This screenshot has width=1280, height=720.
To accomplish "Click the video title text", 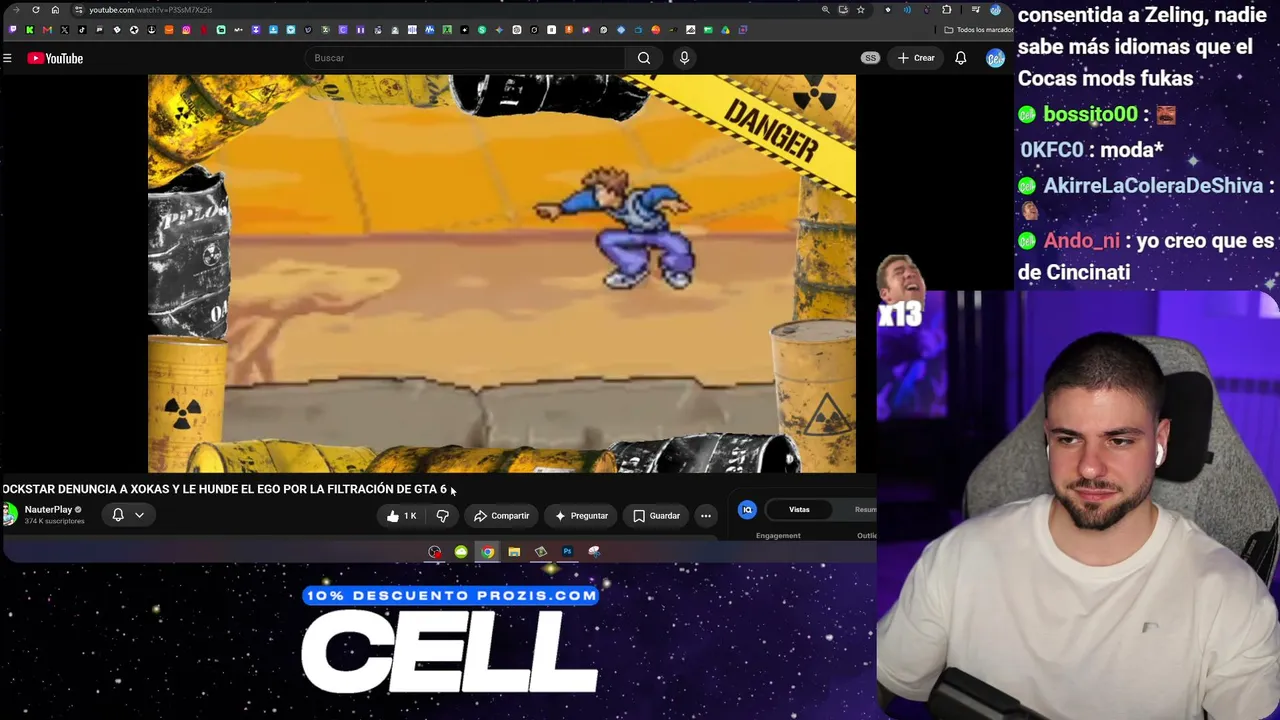I will click(x=224, y=489).
